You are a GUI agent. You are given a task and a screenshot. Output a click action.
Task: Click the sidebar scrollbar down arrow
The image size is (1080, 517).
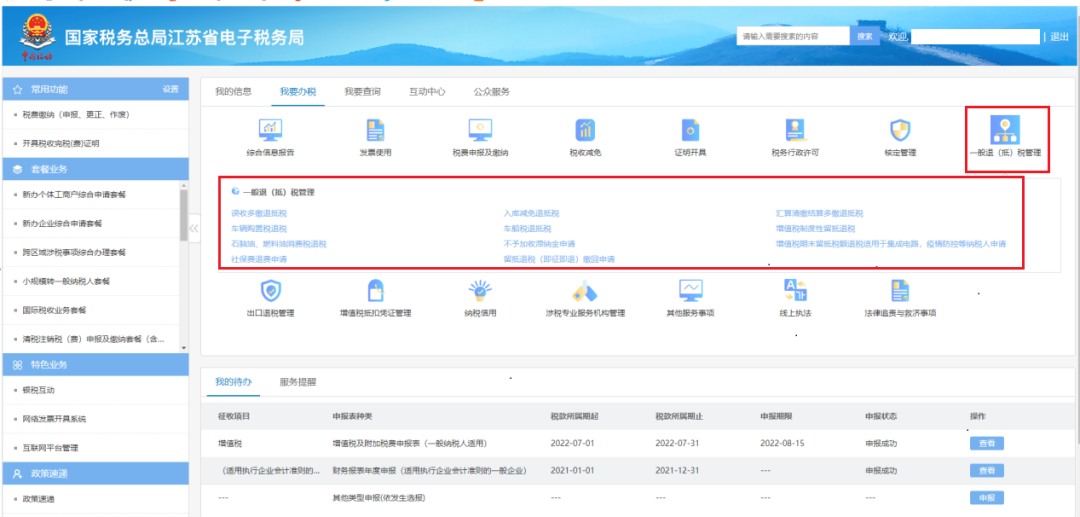click(x=183, y=348)
